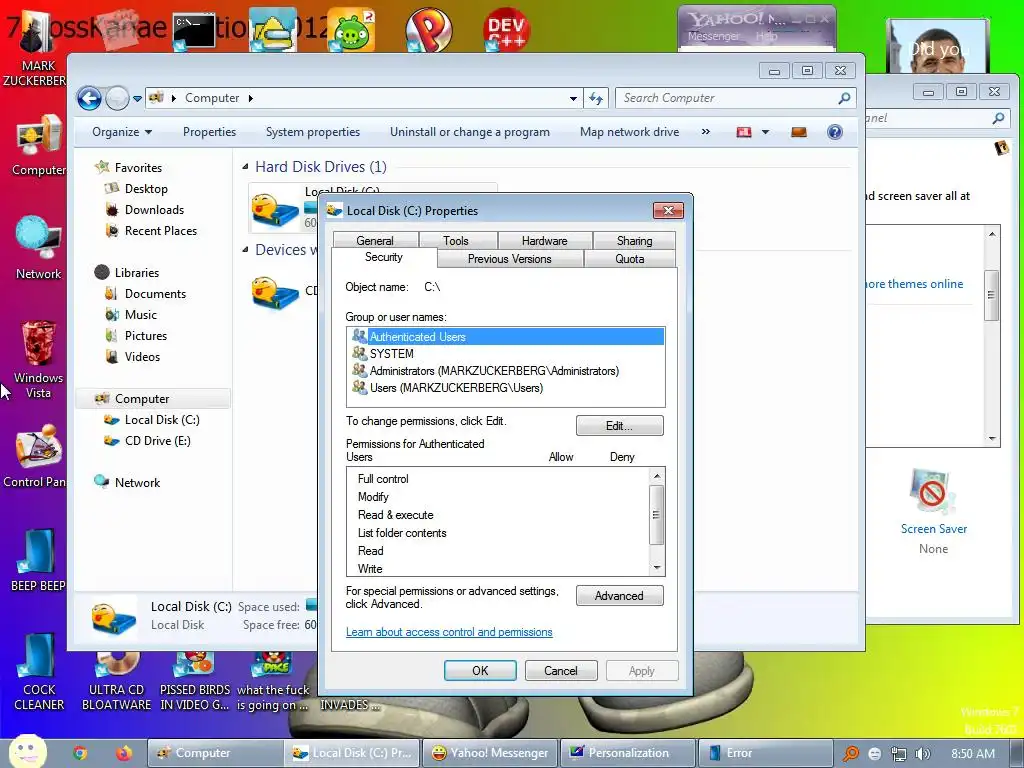Switch to the Sharing tab

(x=634, y=240)
